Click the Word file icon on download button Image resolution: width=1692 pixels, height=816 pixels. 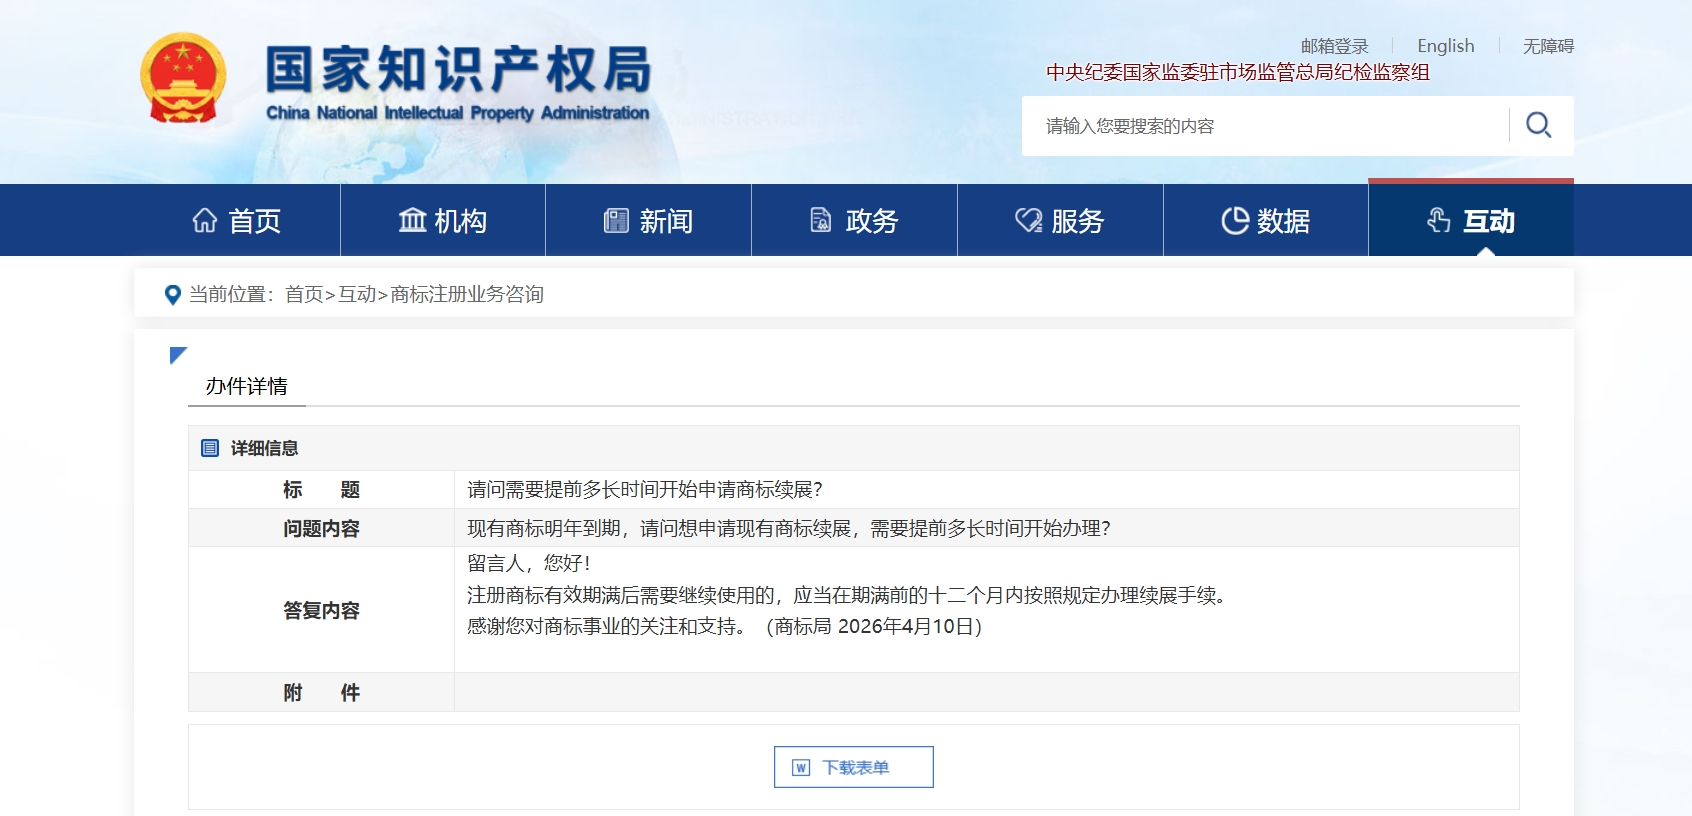click(x=801, y=768)
